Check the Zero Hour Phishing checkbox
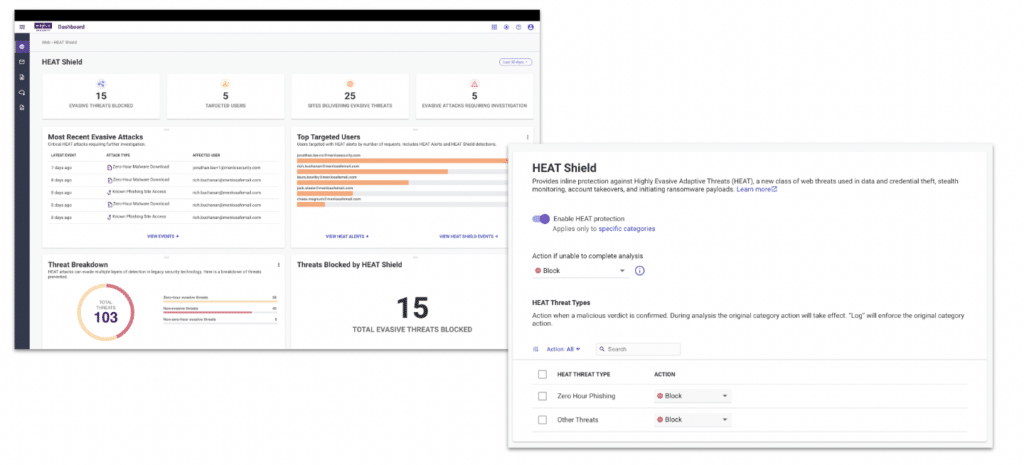The image size is (1024, 465). pos(542,396)
